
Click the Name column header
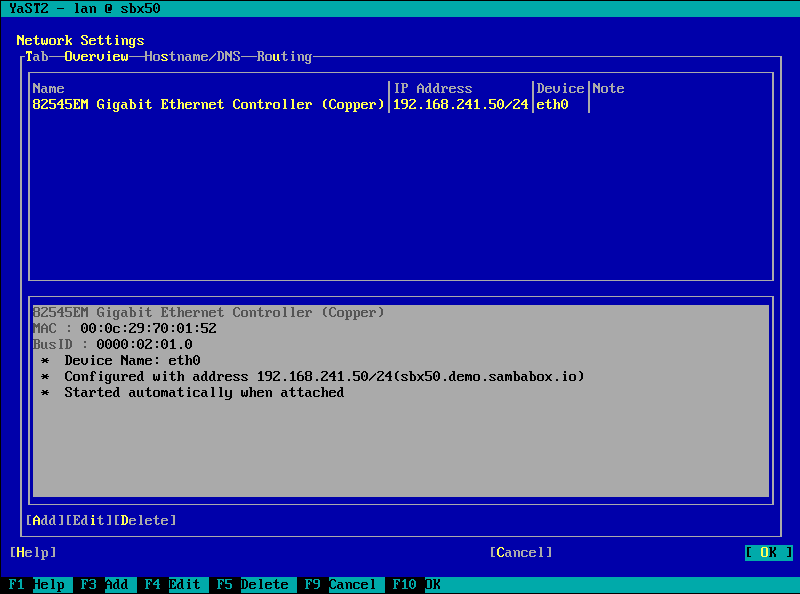(x=48, y=89)
